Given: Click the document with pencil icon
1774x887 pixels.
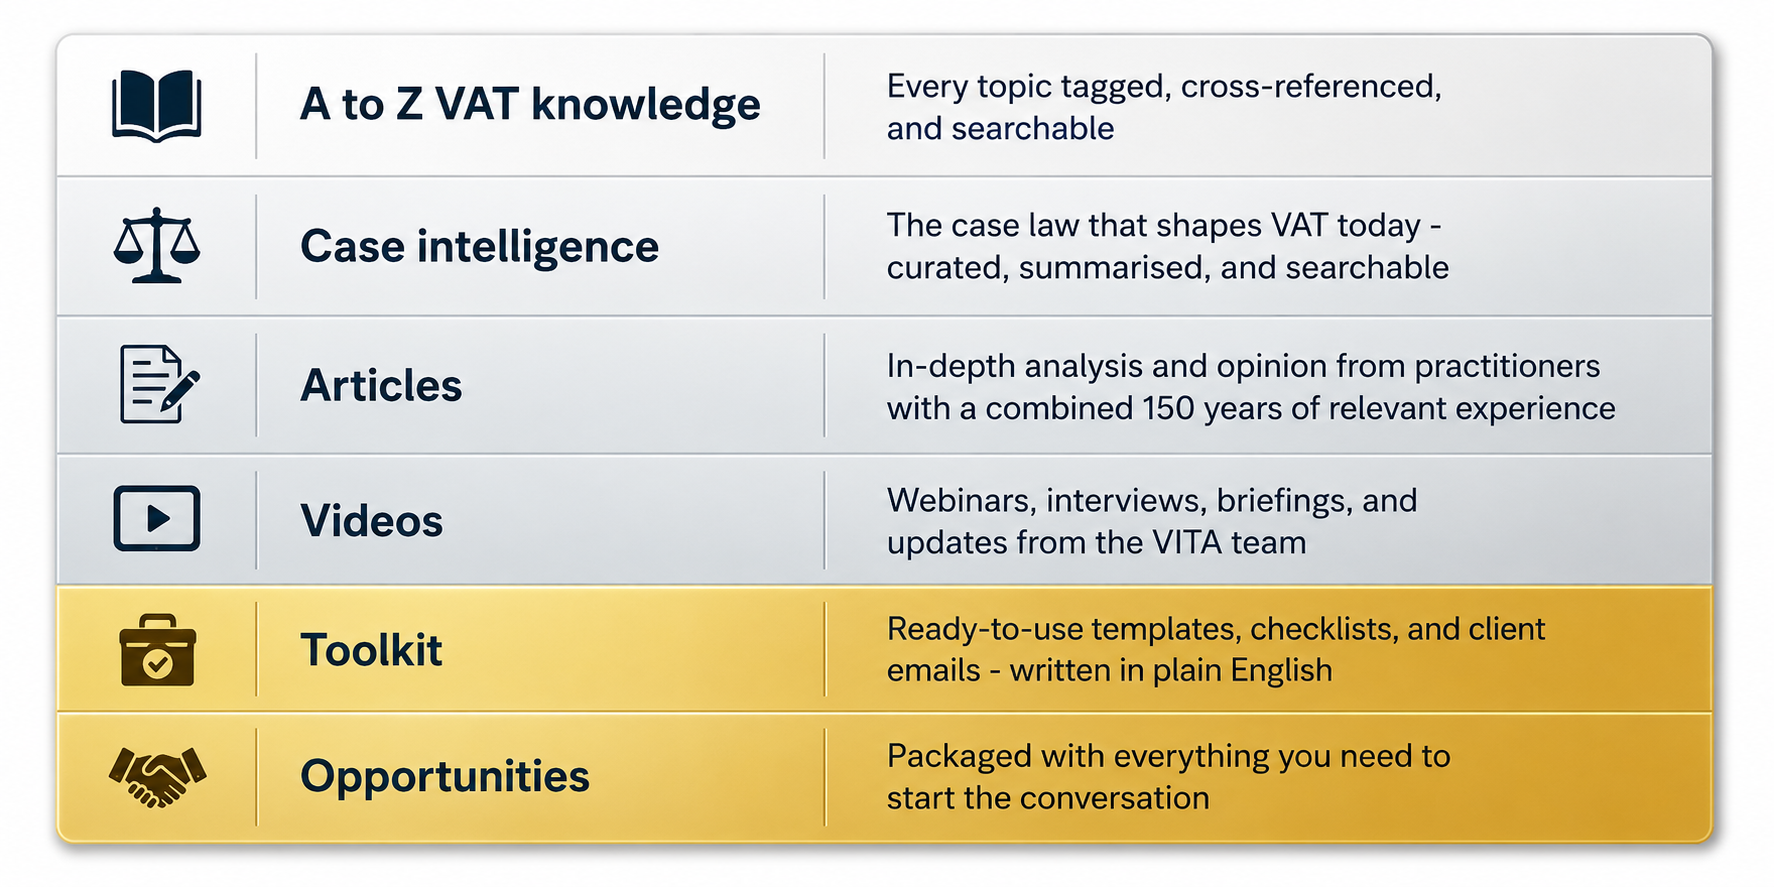Looking at the screenshot, I should pos(159,384).
